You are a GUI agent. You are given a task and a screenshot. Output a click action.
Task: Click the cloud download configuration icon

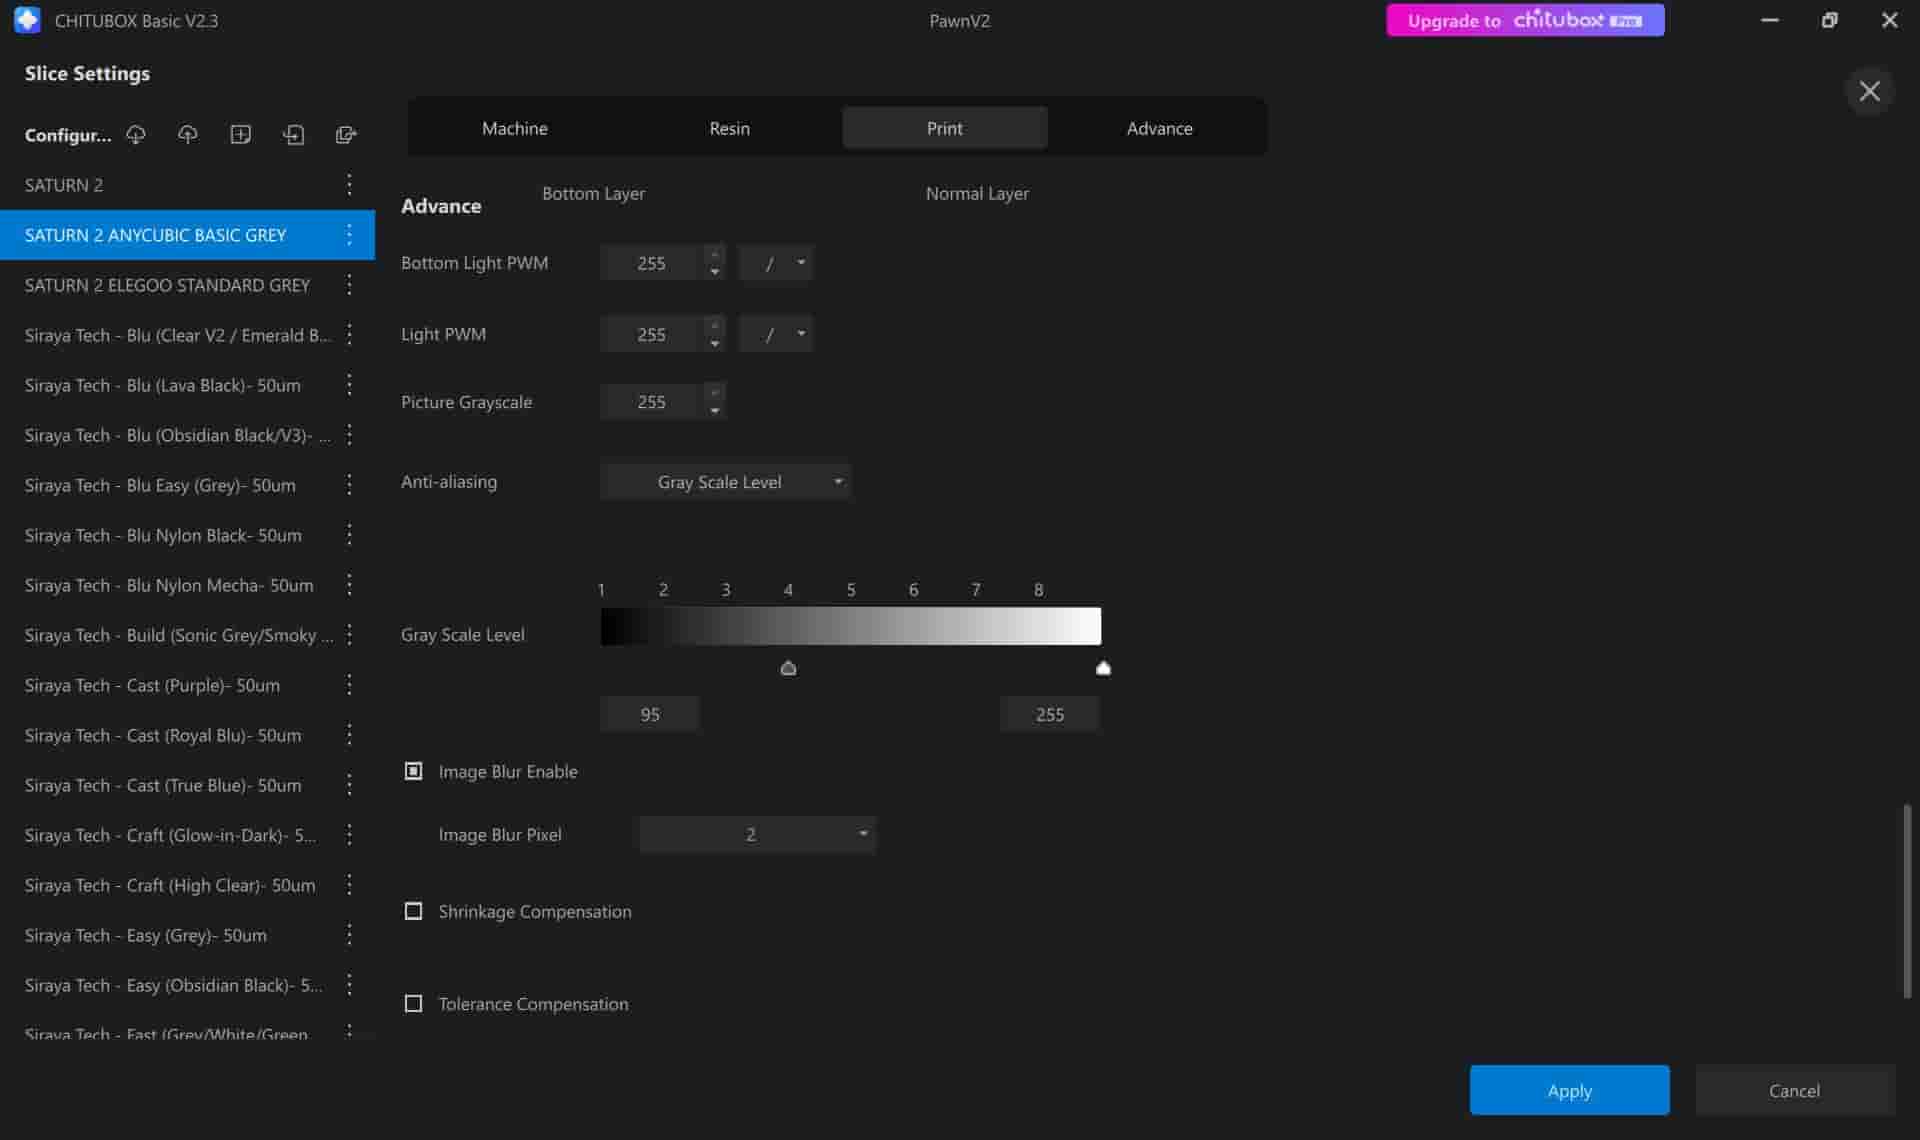click(x=136, y=134)
